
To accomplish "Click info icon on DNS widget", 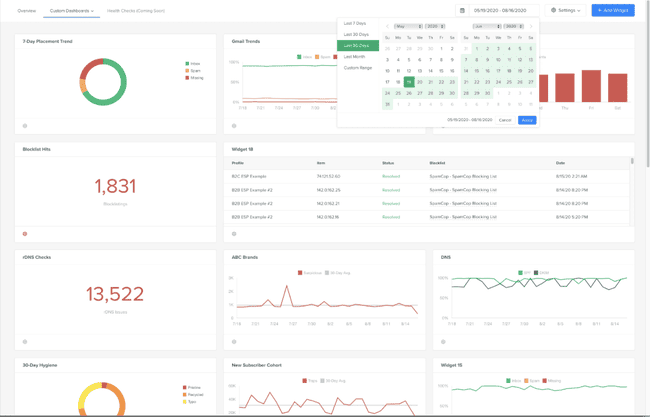I will 443,342.
